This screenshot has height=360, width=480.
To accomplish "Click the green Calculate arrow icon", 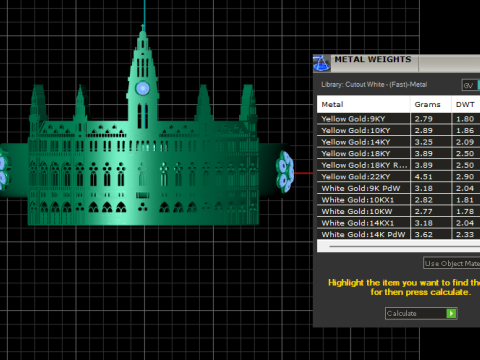I will tap(451, 313).
